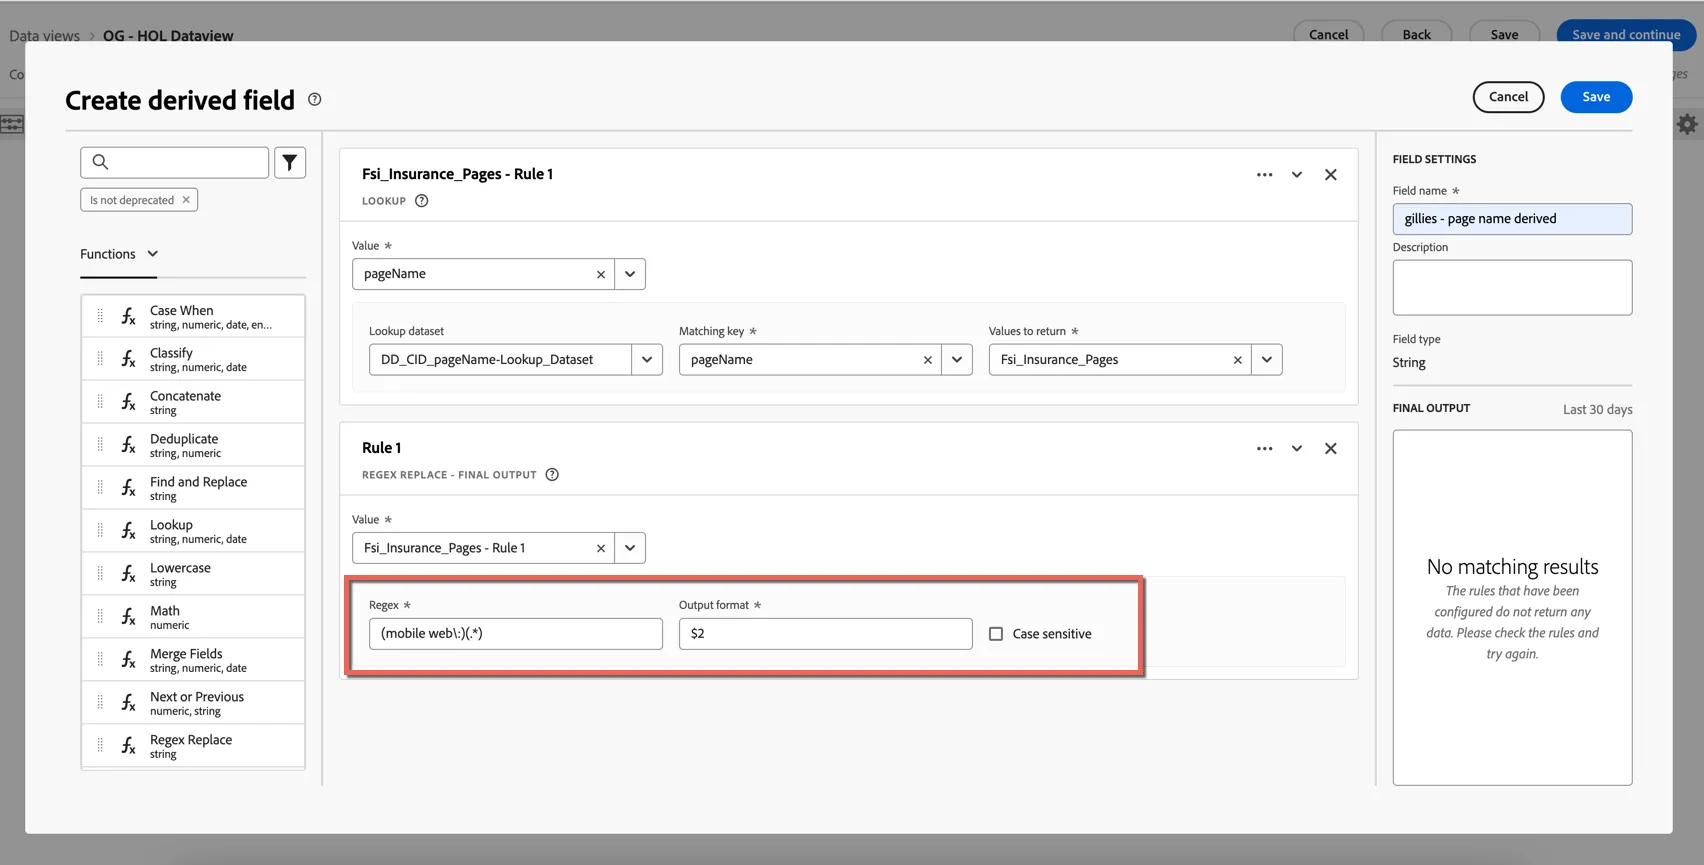Screen dimensions: 1704x865
Task: Save the derived field
Action: [1596, 97]
